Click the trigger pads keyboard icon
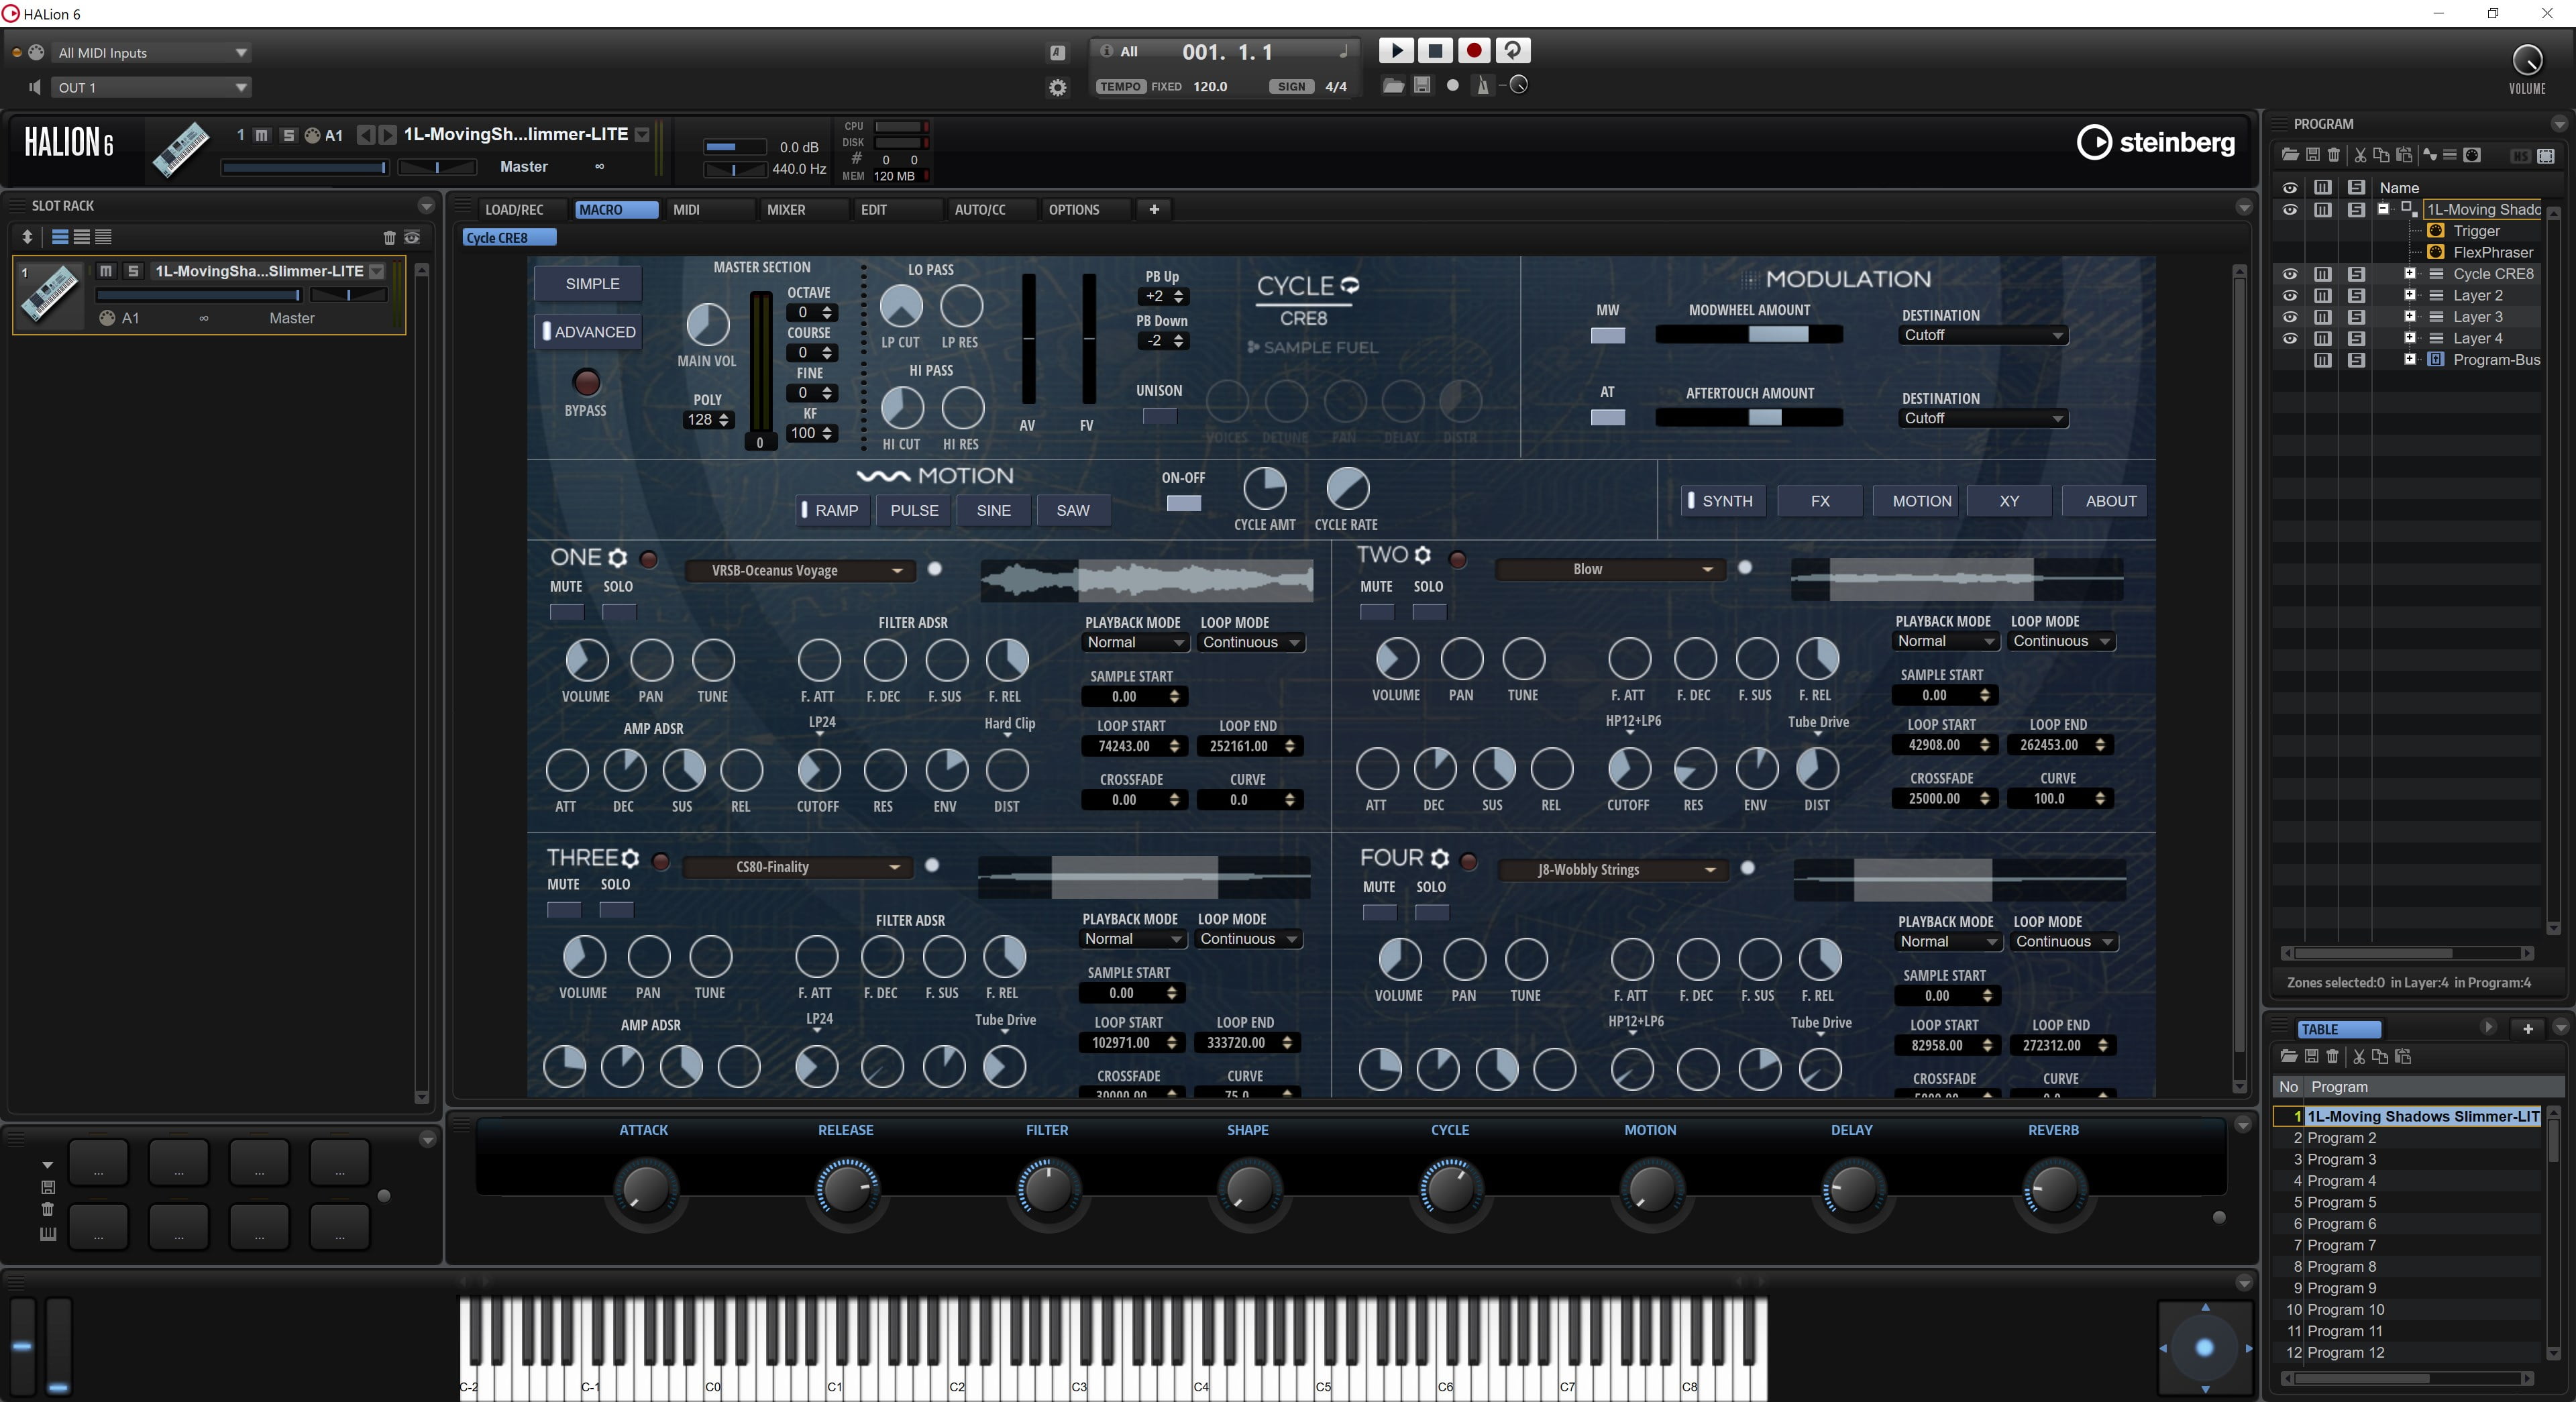 (47, 1234)
